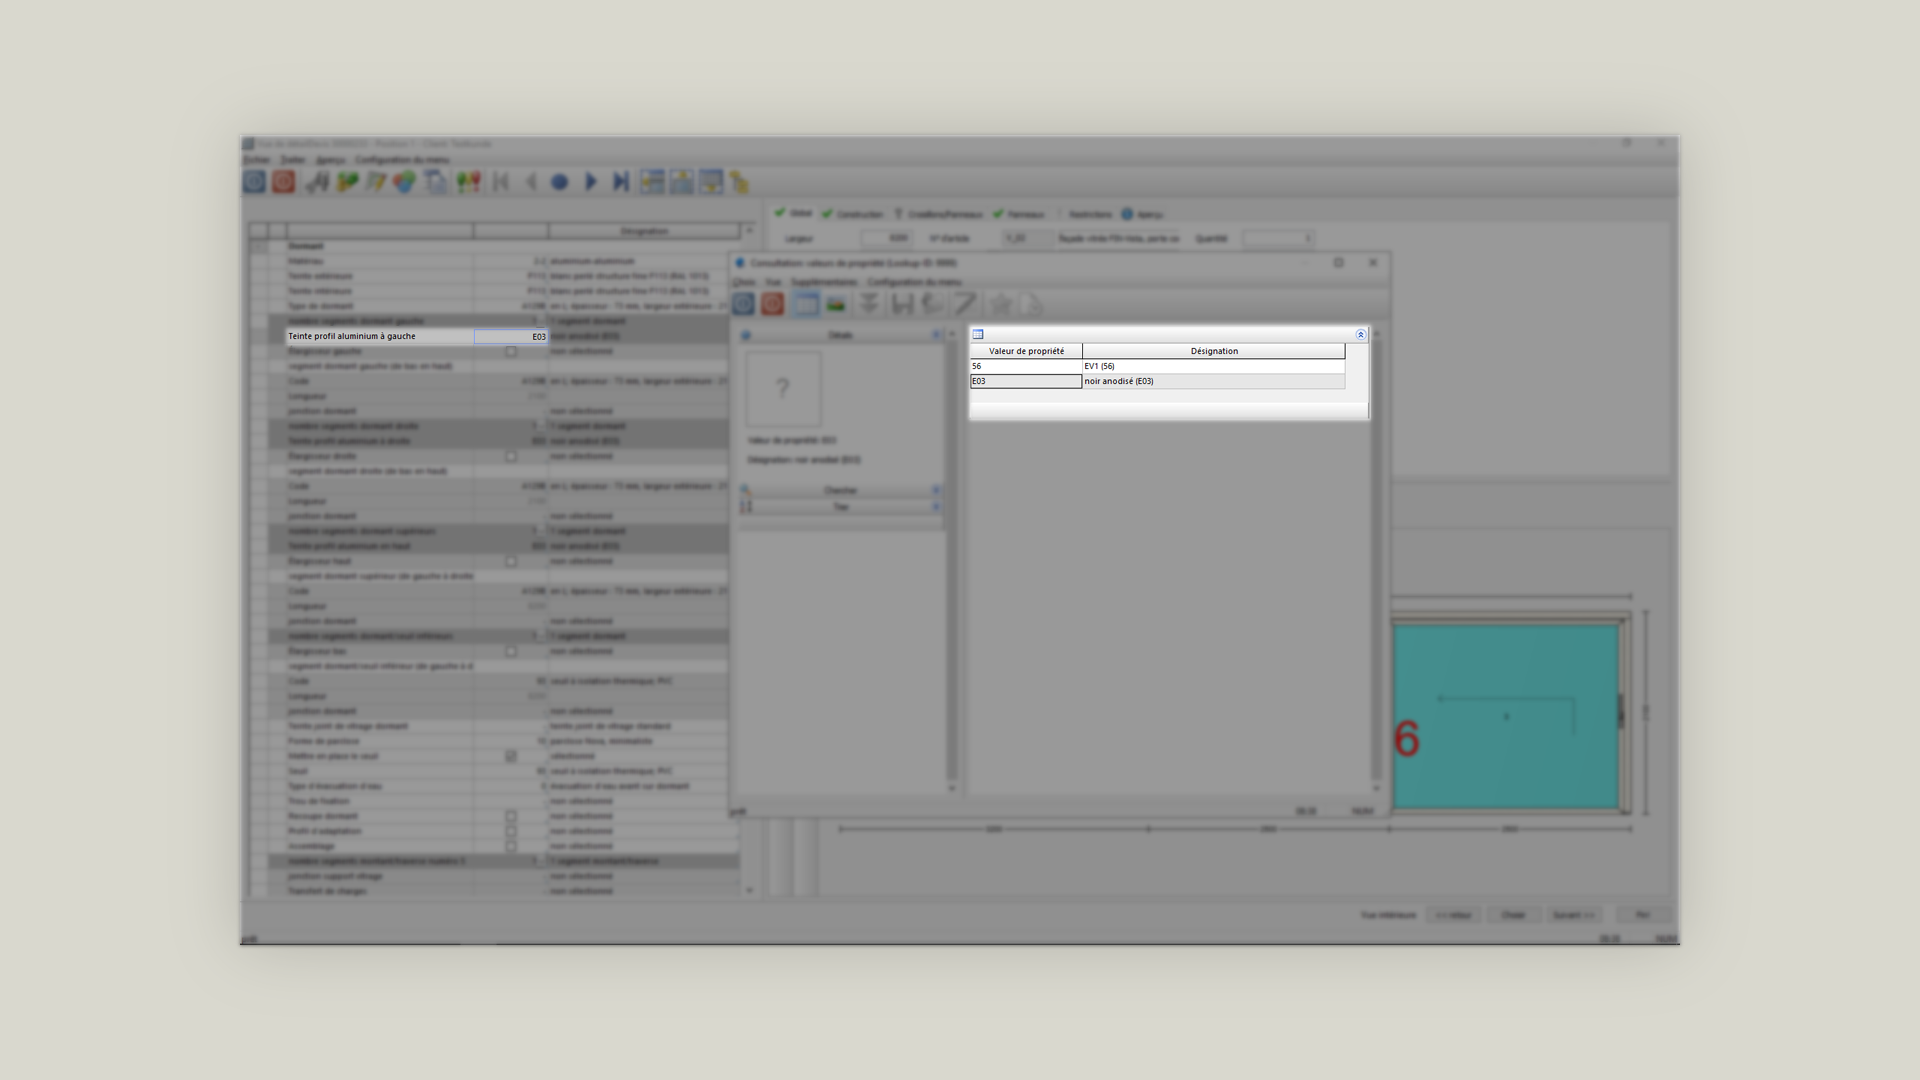1920x1080 pixels.
Task: Click the red power icon in lookup dialog toolbar
Action: click(772, 303)
